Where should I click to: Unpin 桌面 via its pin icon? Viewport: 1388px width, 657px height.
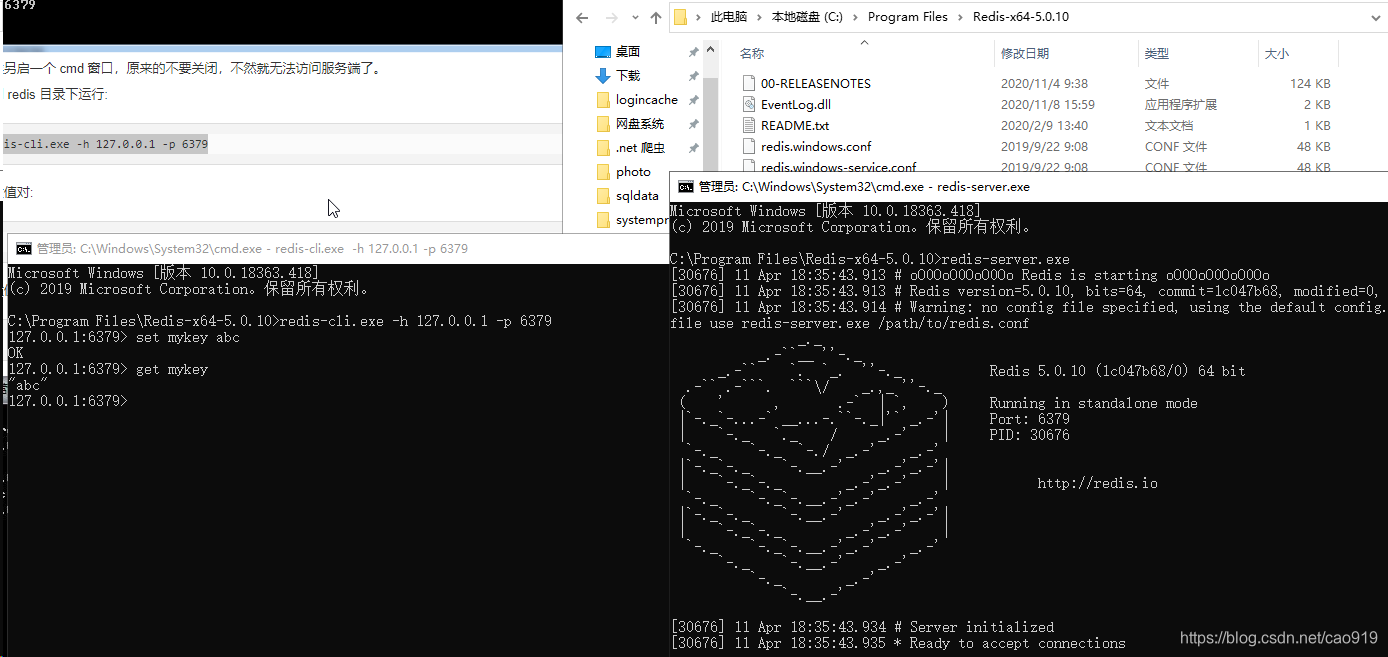click(693, 52)
